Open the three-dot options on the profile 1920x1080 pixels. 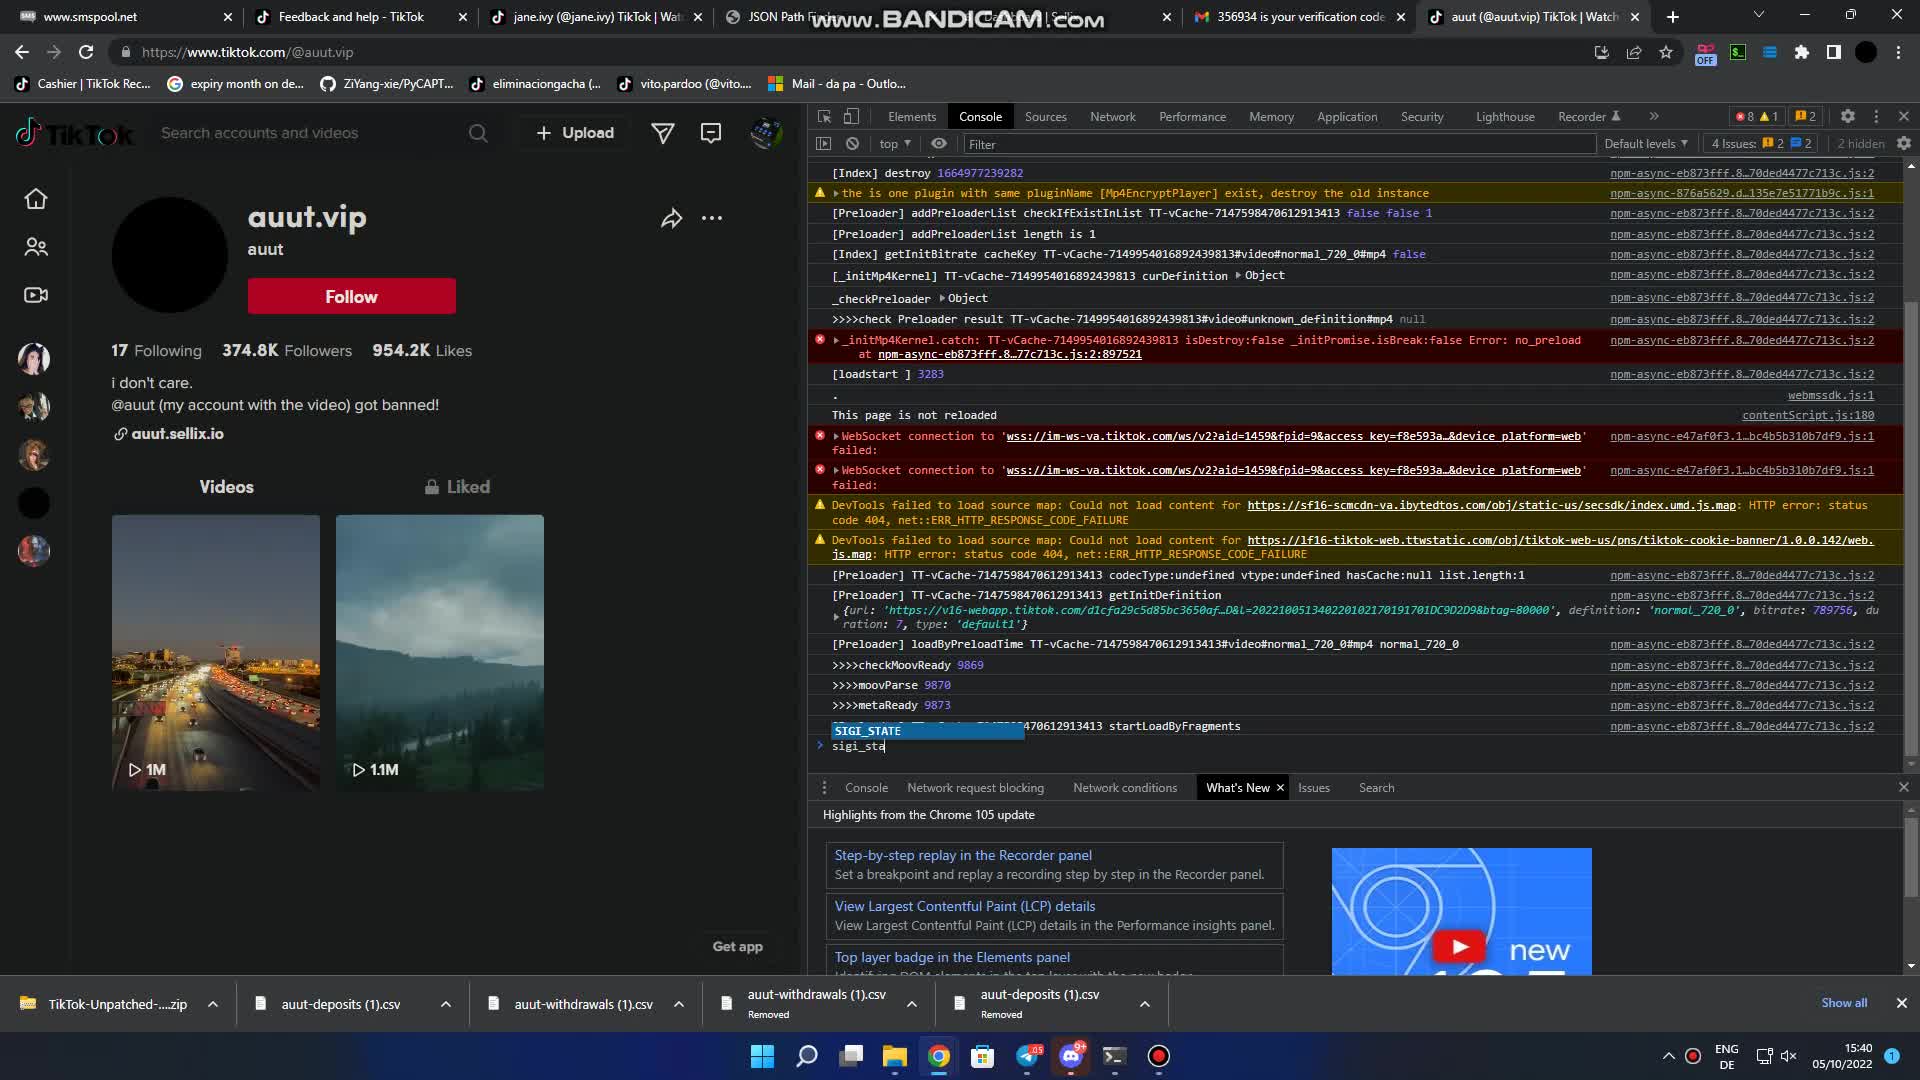[x=712, y=218]
